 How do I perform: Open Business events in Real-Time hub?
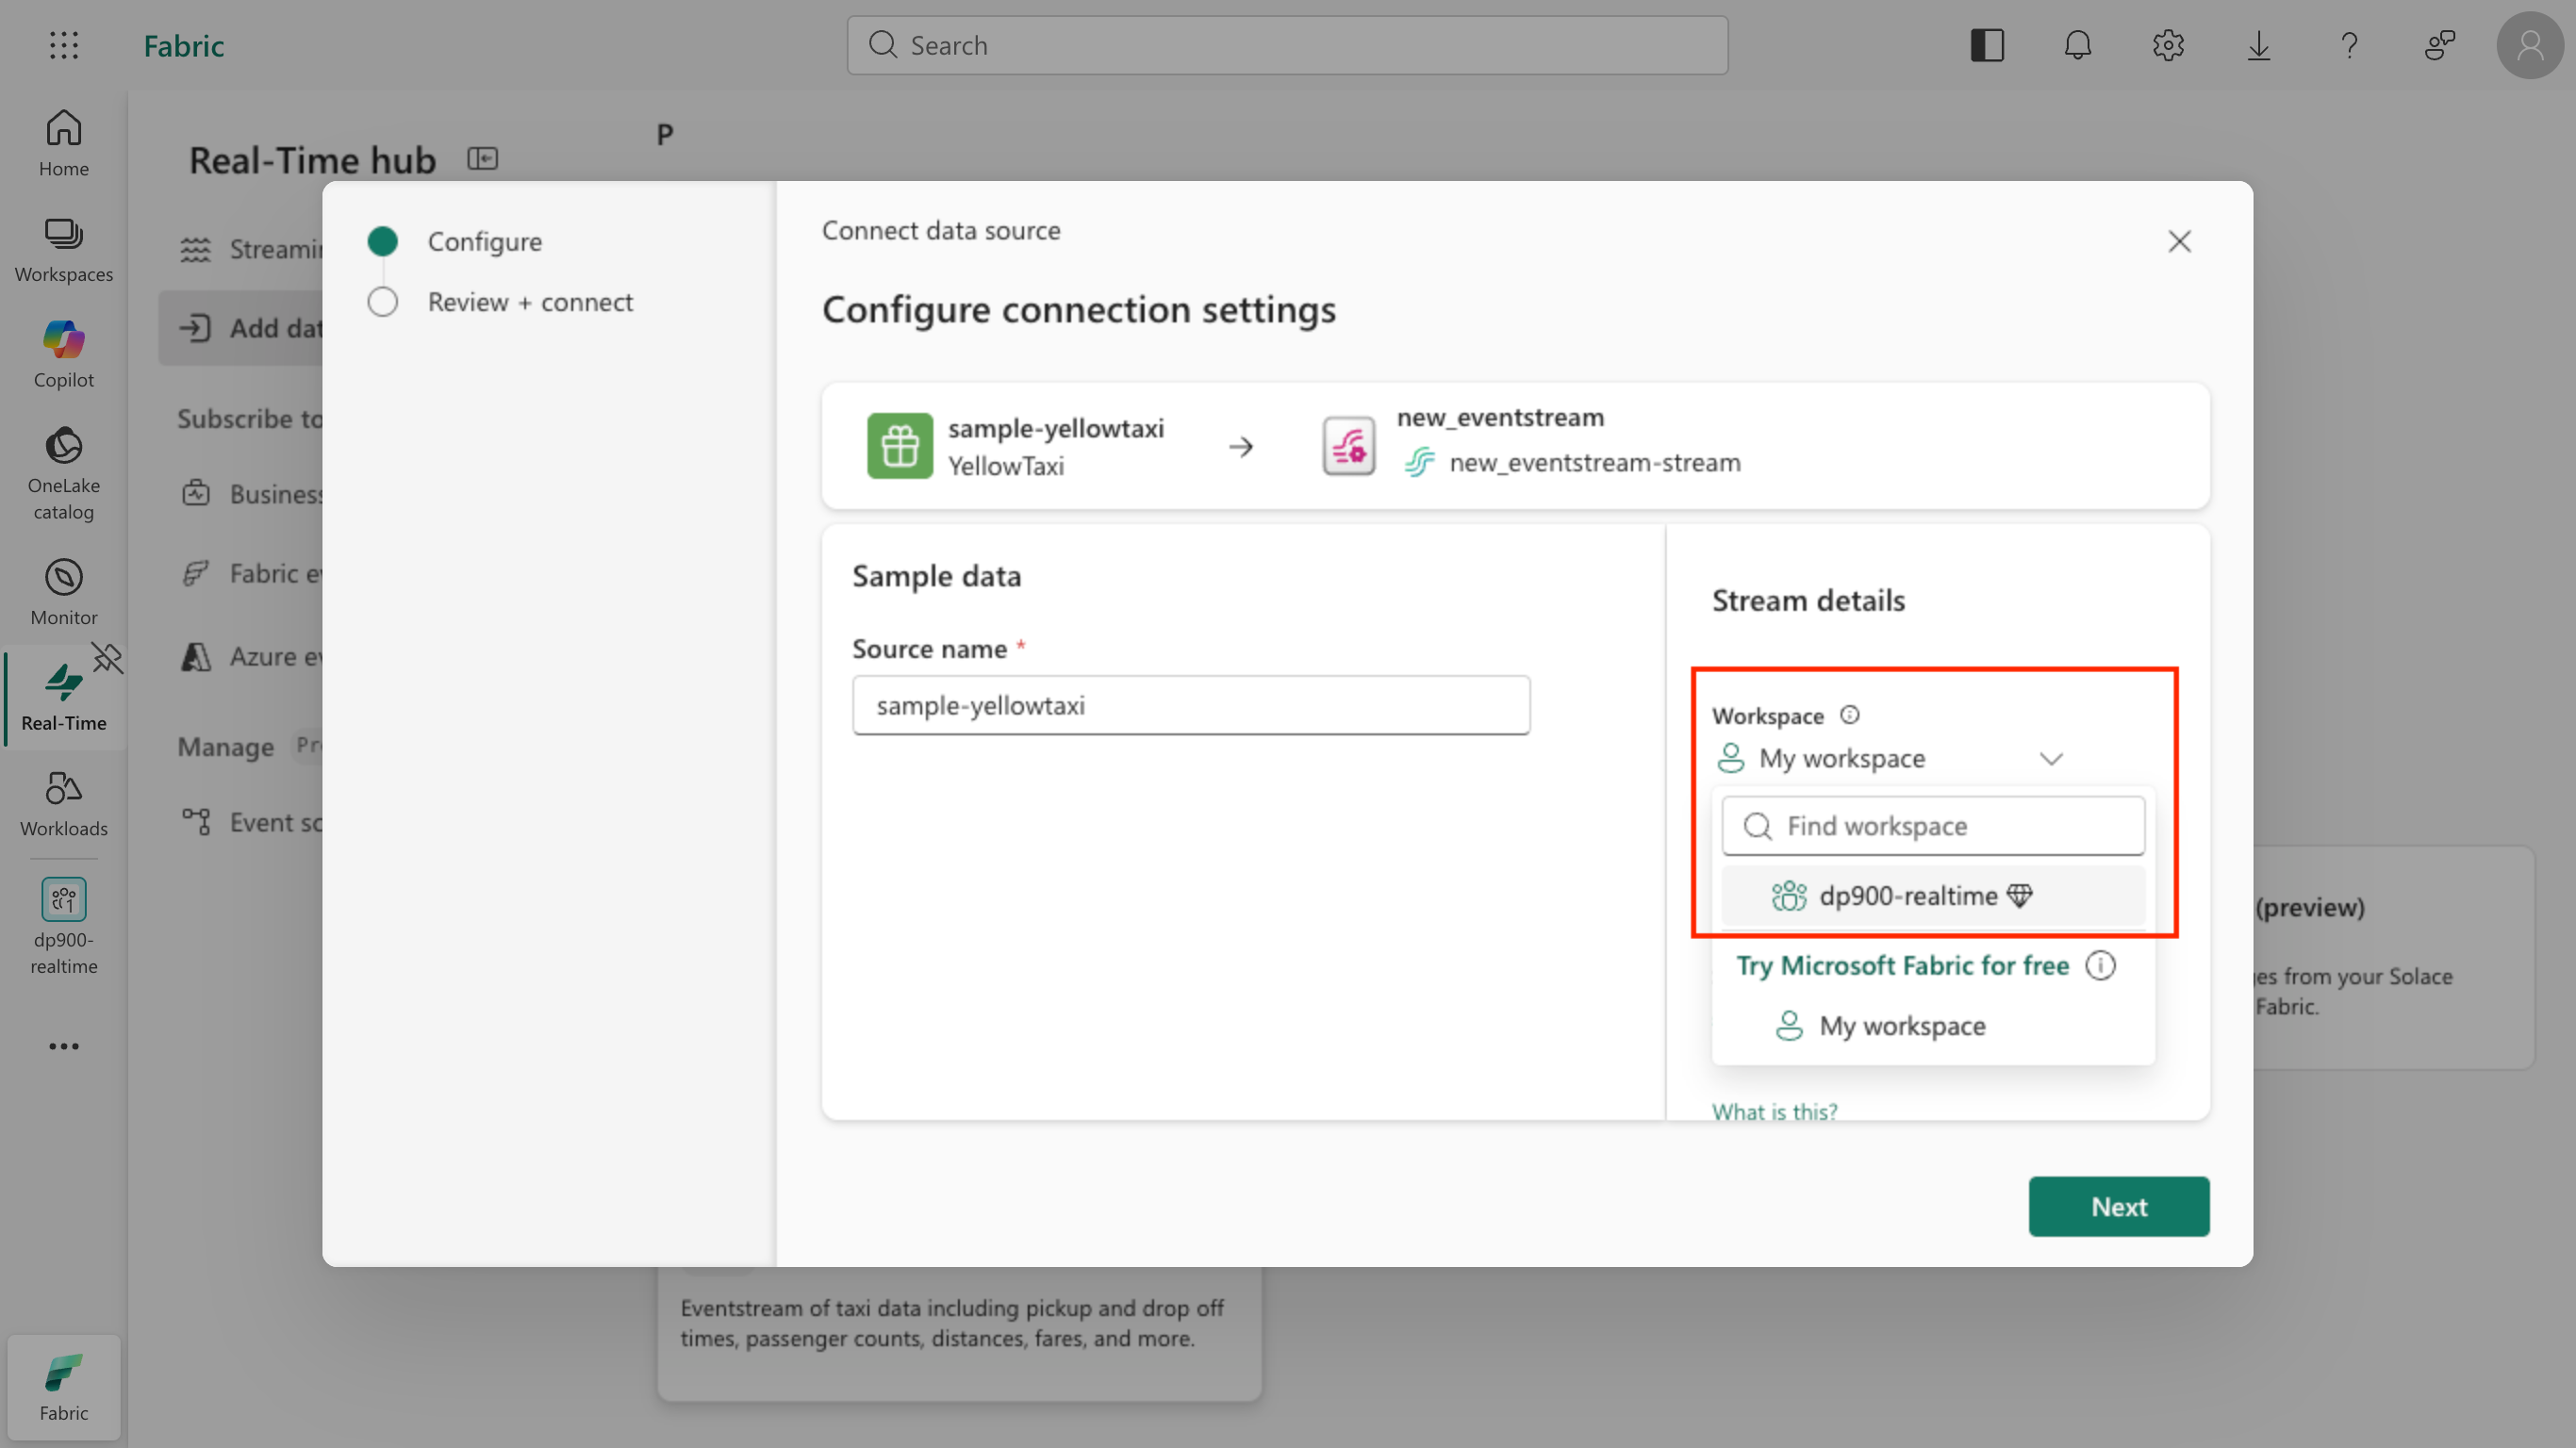pos(249,494)
